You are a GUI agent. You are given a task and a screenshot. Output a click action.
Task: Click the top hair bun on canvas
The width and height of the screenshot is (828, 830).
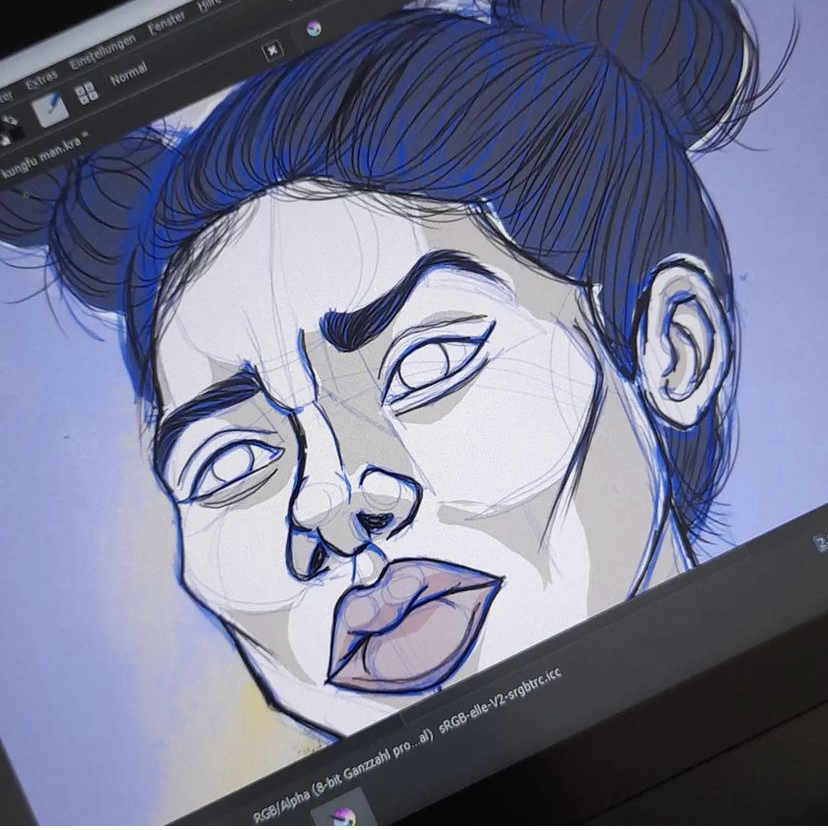click(x=640, y=60)
